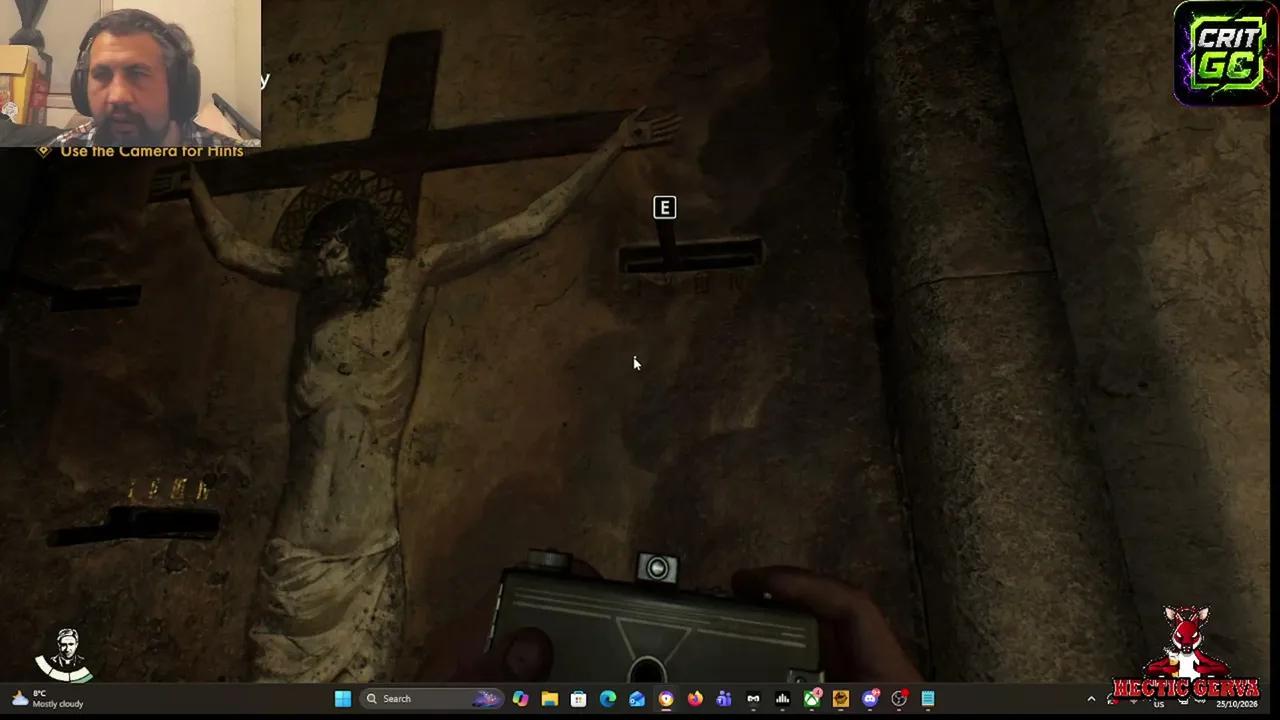Launch Microsoft Edge from the taskbar
The image size is (1280, 720).
point(607,699)
